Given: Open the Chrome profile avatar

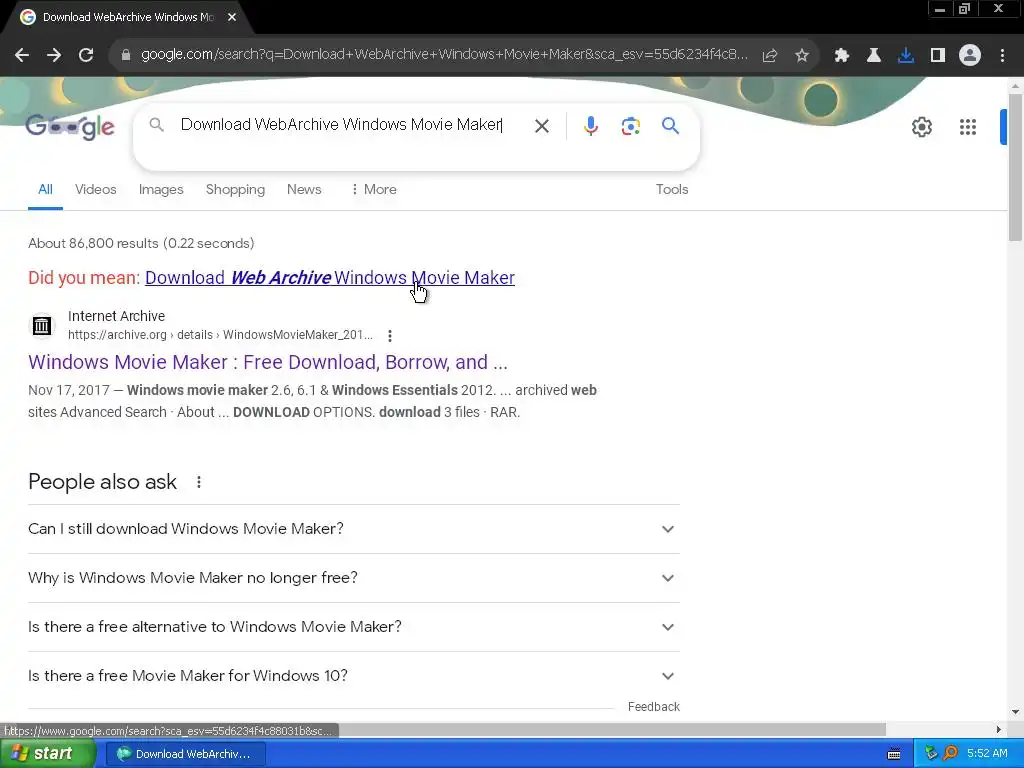Looking at the screenshot, I should pos(970,56).
